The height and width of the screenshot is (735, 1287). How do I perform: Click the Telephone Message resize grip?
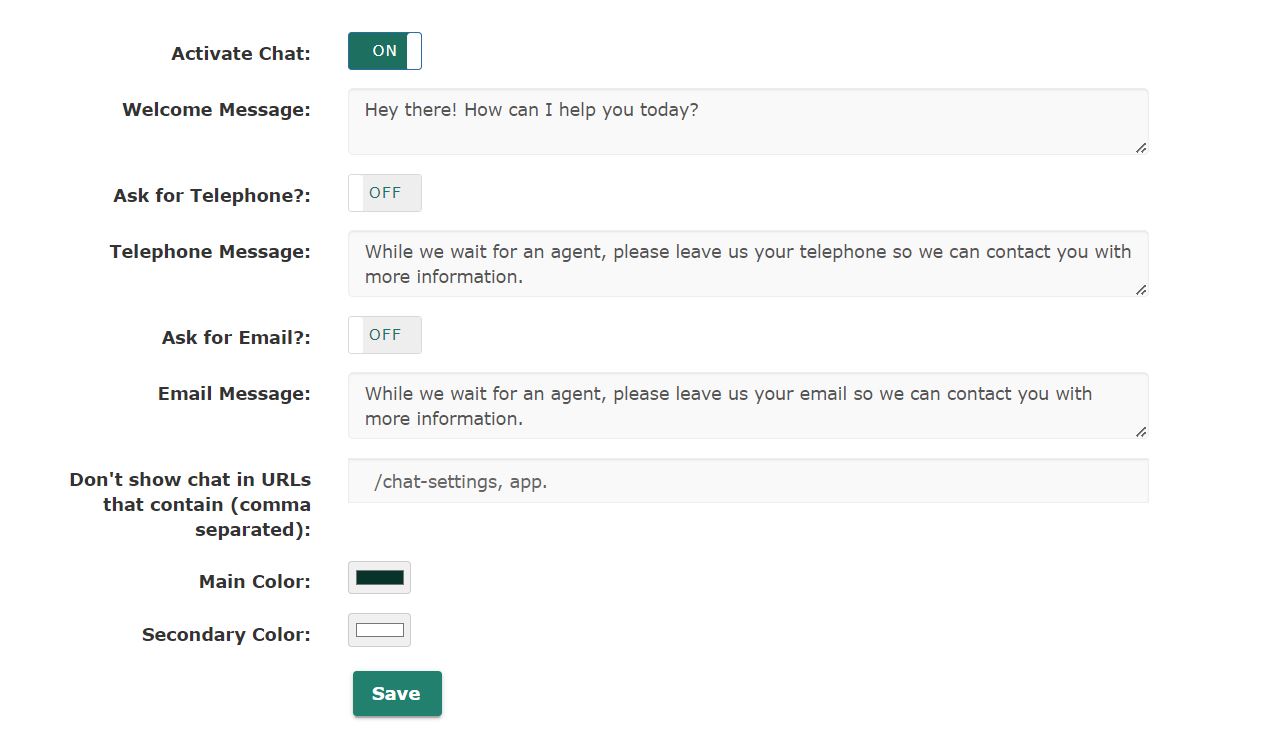click(x=1141, y=290)
